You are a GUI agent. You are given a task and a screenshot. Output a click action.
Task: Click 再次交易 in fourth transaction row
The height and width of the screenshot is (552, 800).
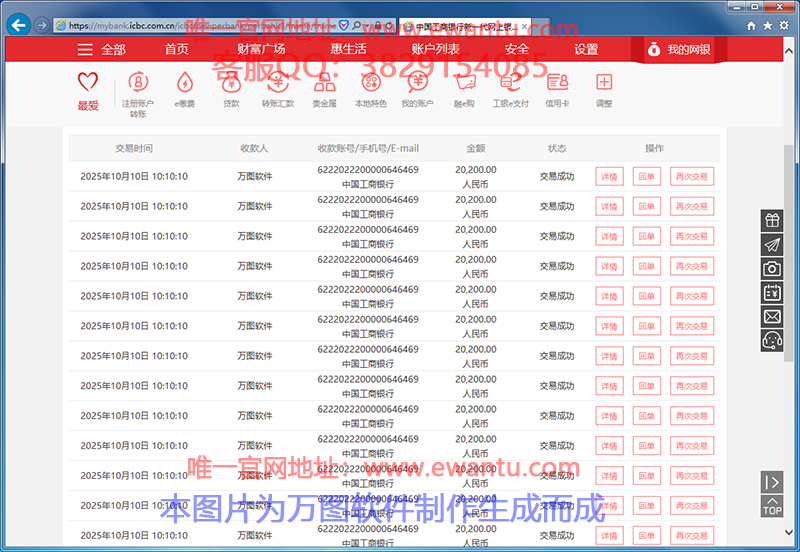[x=692, y=266]
